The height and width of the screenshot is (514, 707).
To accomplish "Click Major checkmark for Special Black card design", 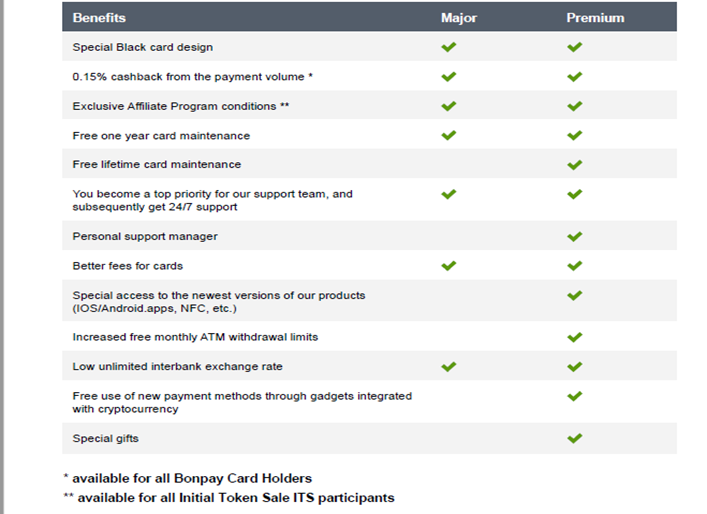I will click(x=449, y=47).
